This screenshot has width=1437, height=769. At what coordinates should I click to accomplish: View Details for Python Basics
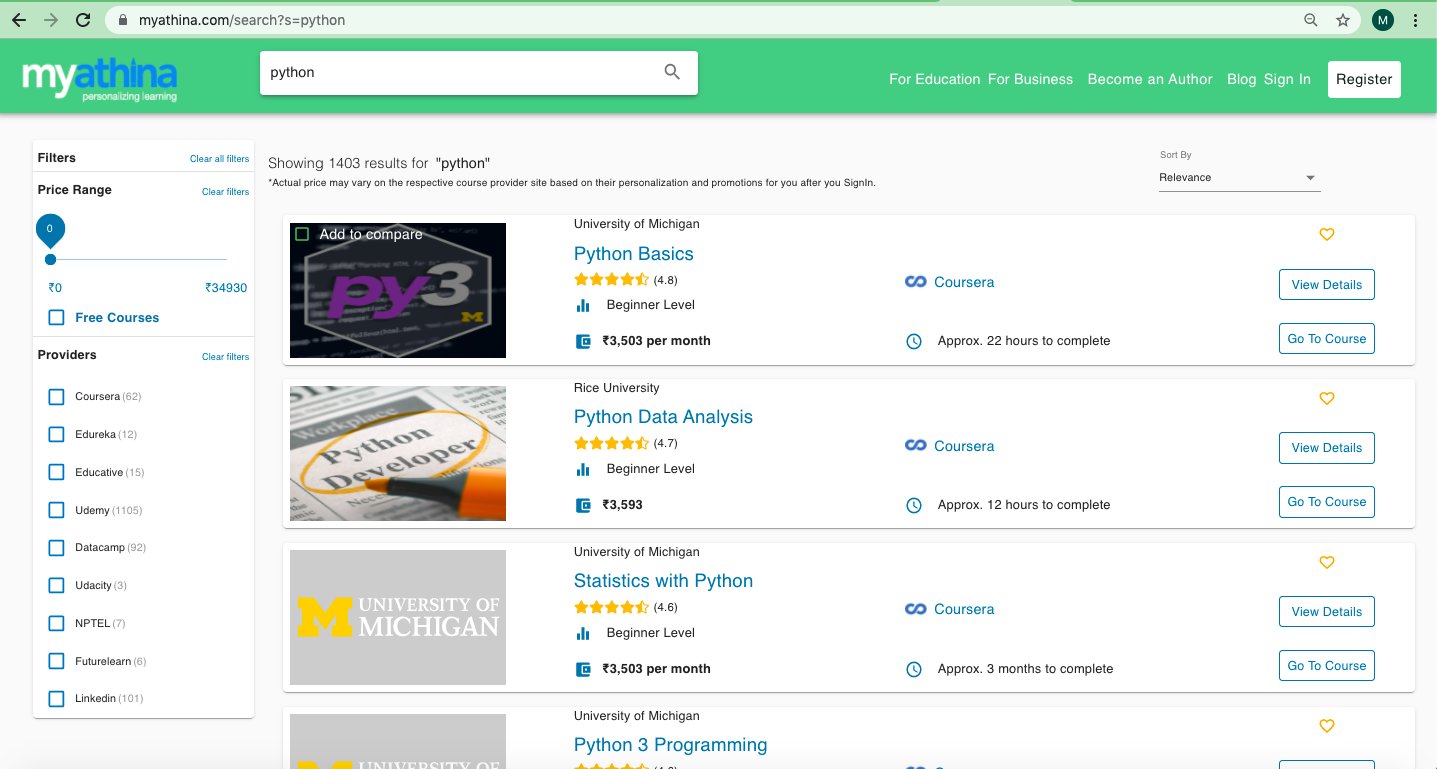1327,285
